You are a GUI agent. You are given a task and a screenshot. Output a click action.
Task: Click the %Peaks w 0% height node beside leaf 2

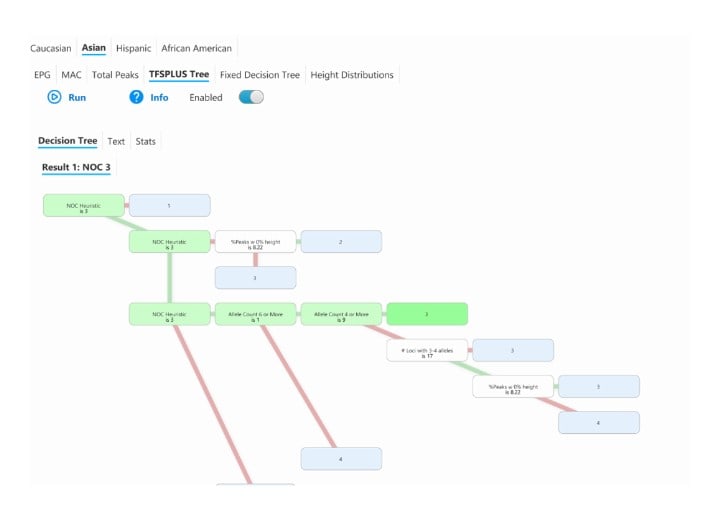(255, 242)
